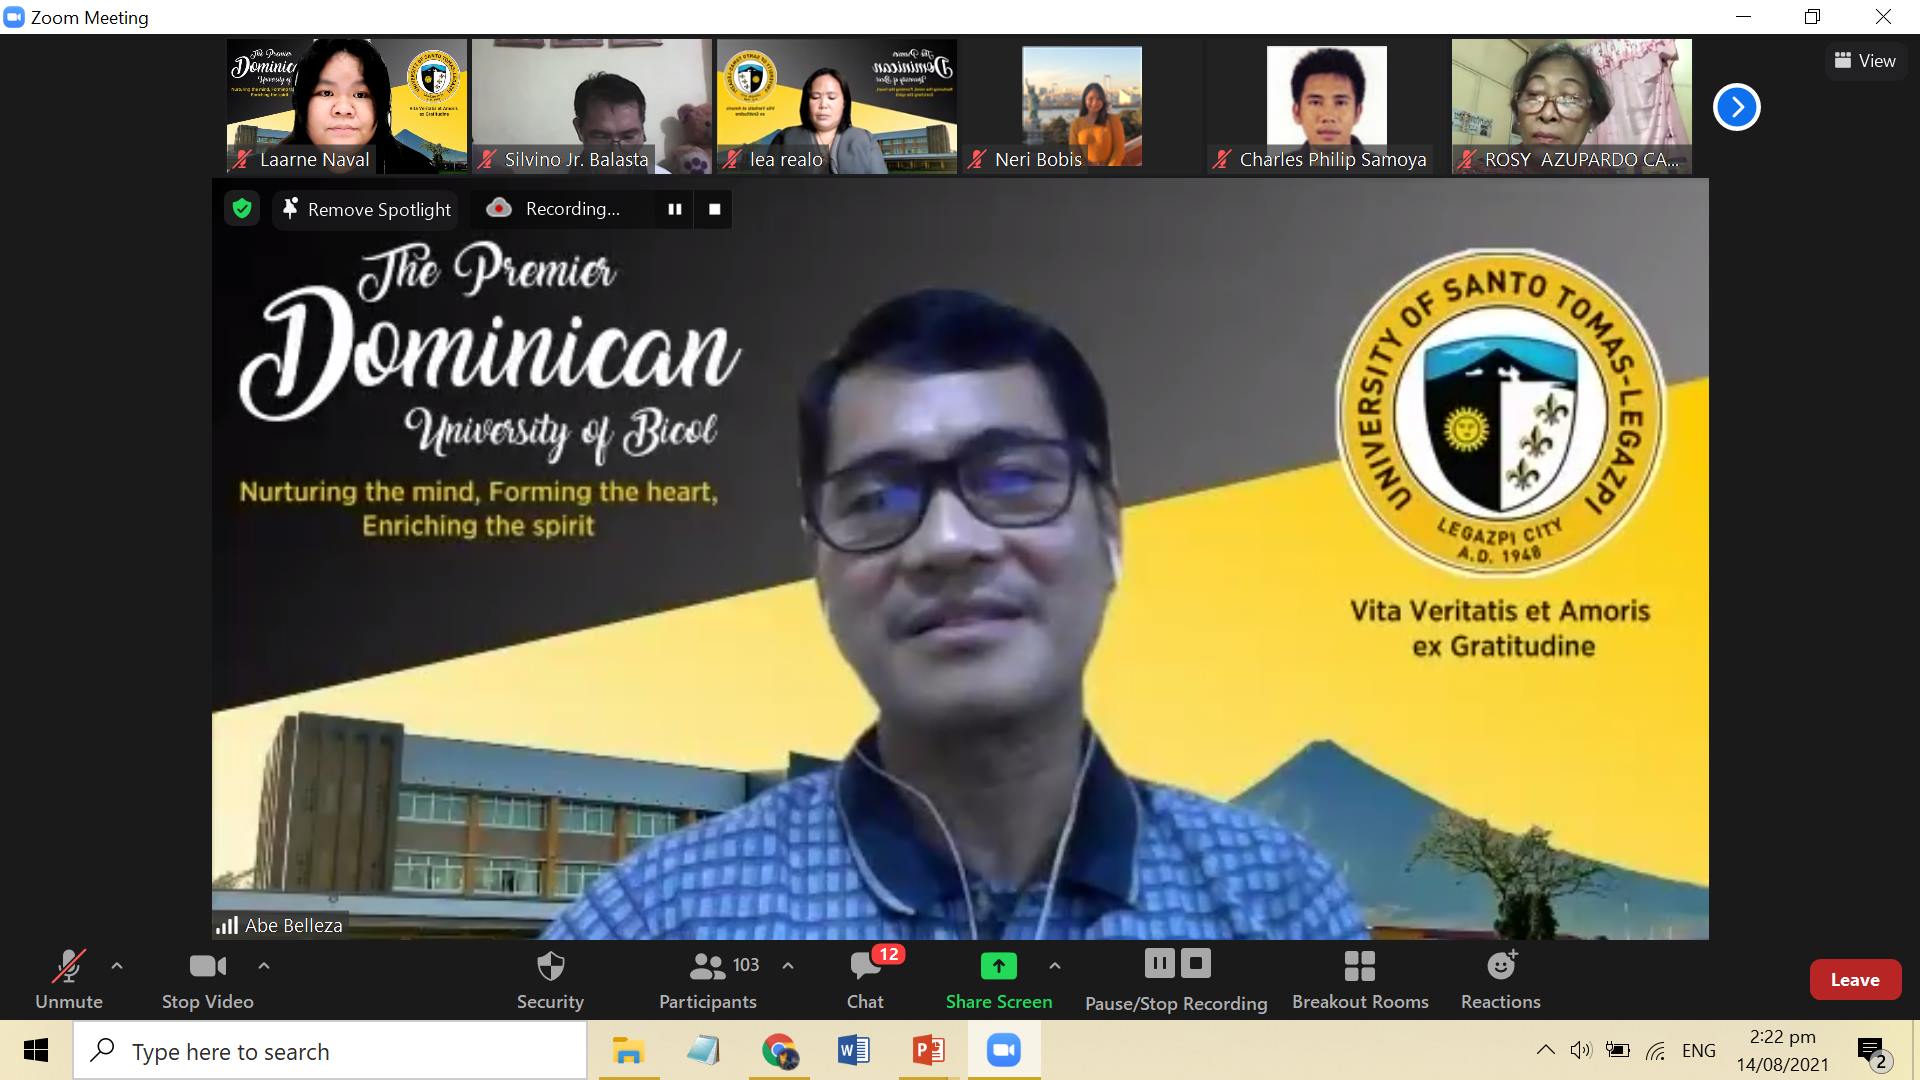Open PowerPoint from the taskbar
The width and height of the screenshot is (1920, 1080).
tap(929, 1051)
